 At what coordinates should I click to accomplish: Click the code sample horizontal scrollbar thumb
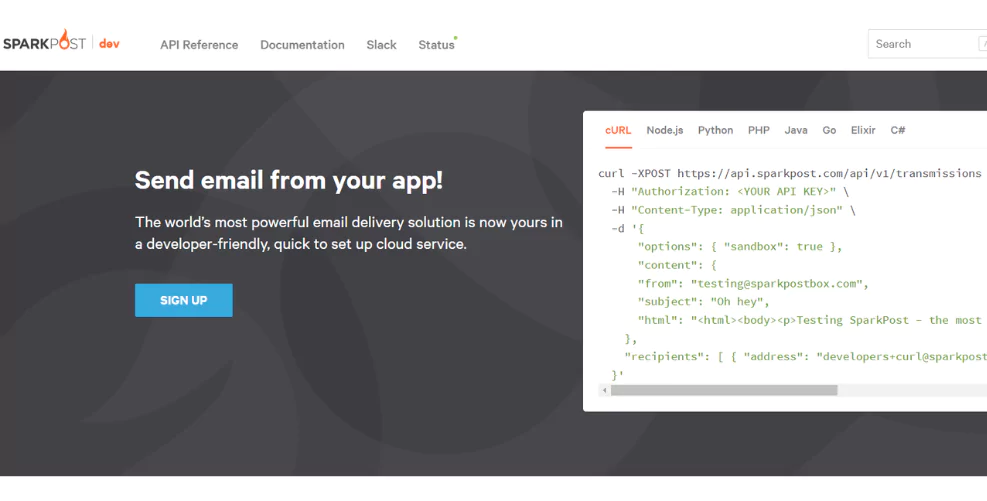[x=724, y=390]
